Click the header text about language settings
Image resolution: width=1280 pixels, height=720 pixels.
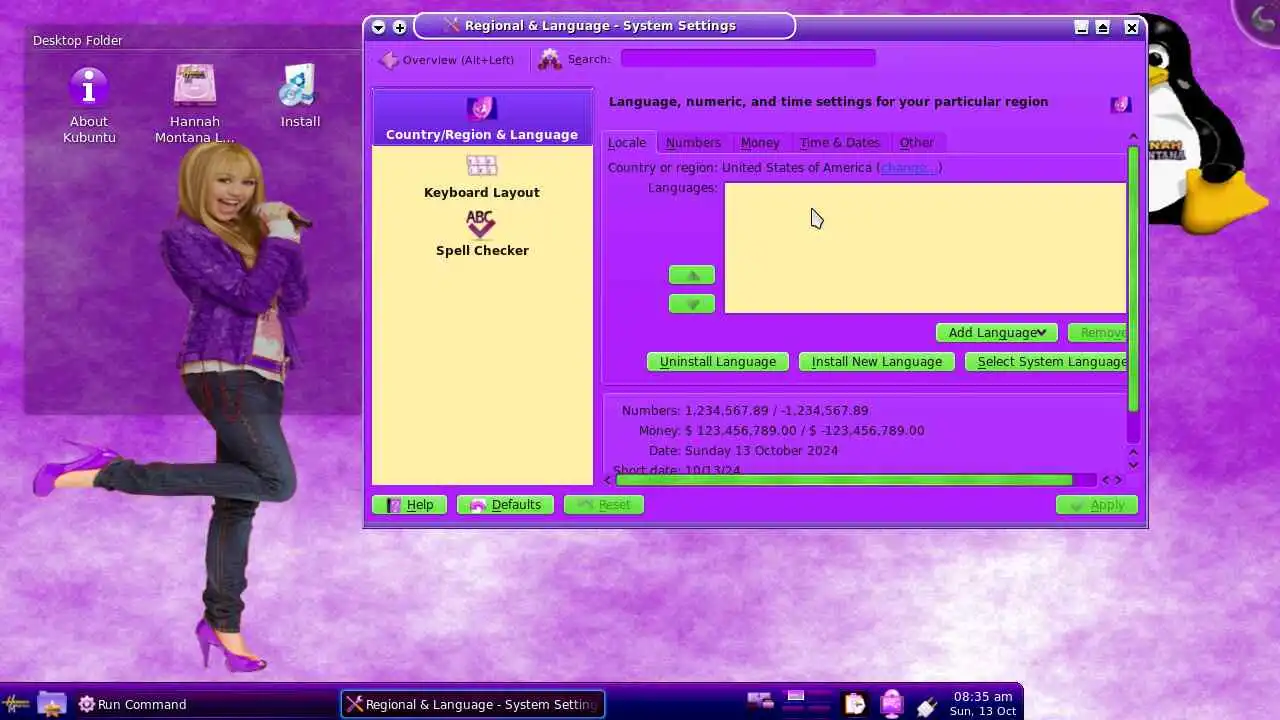pos(828,102)
